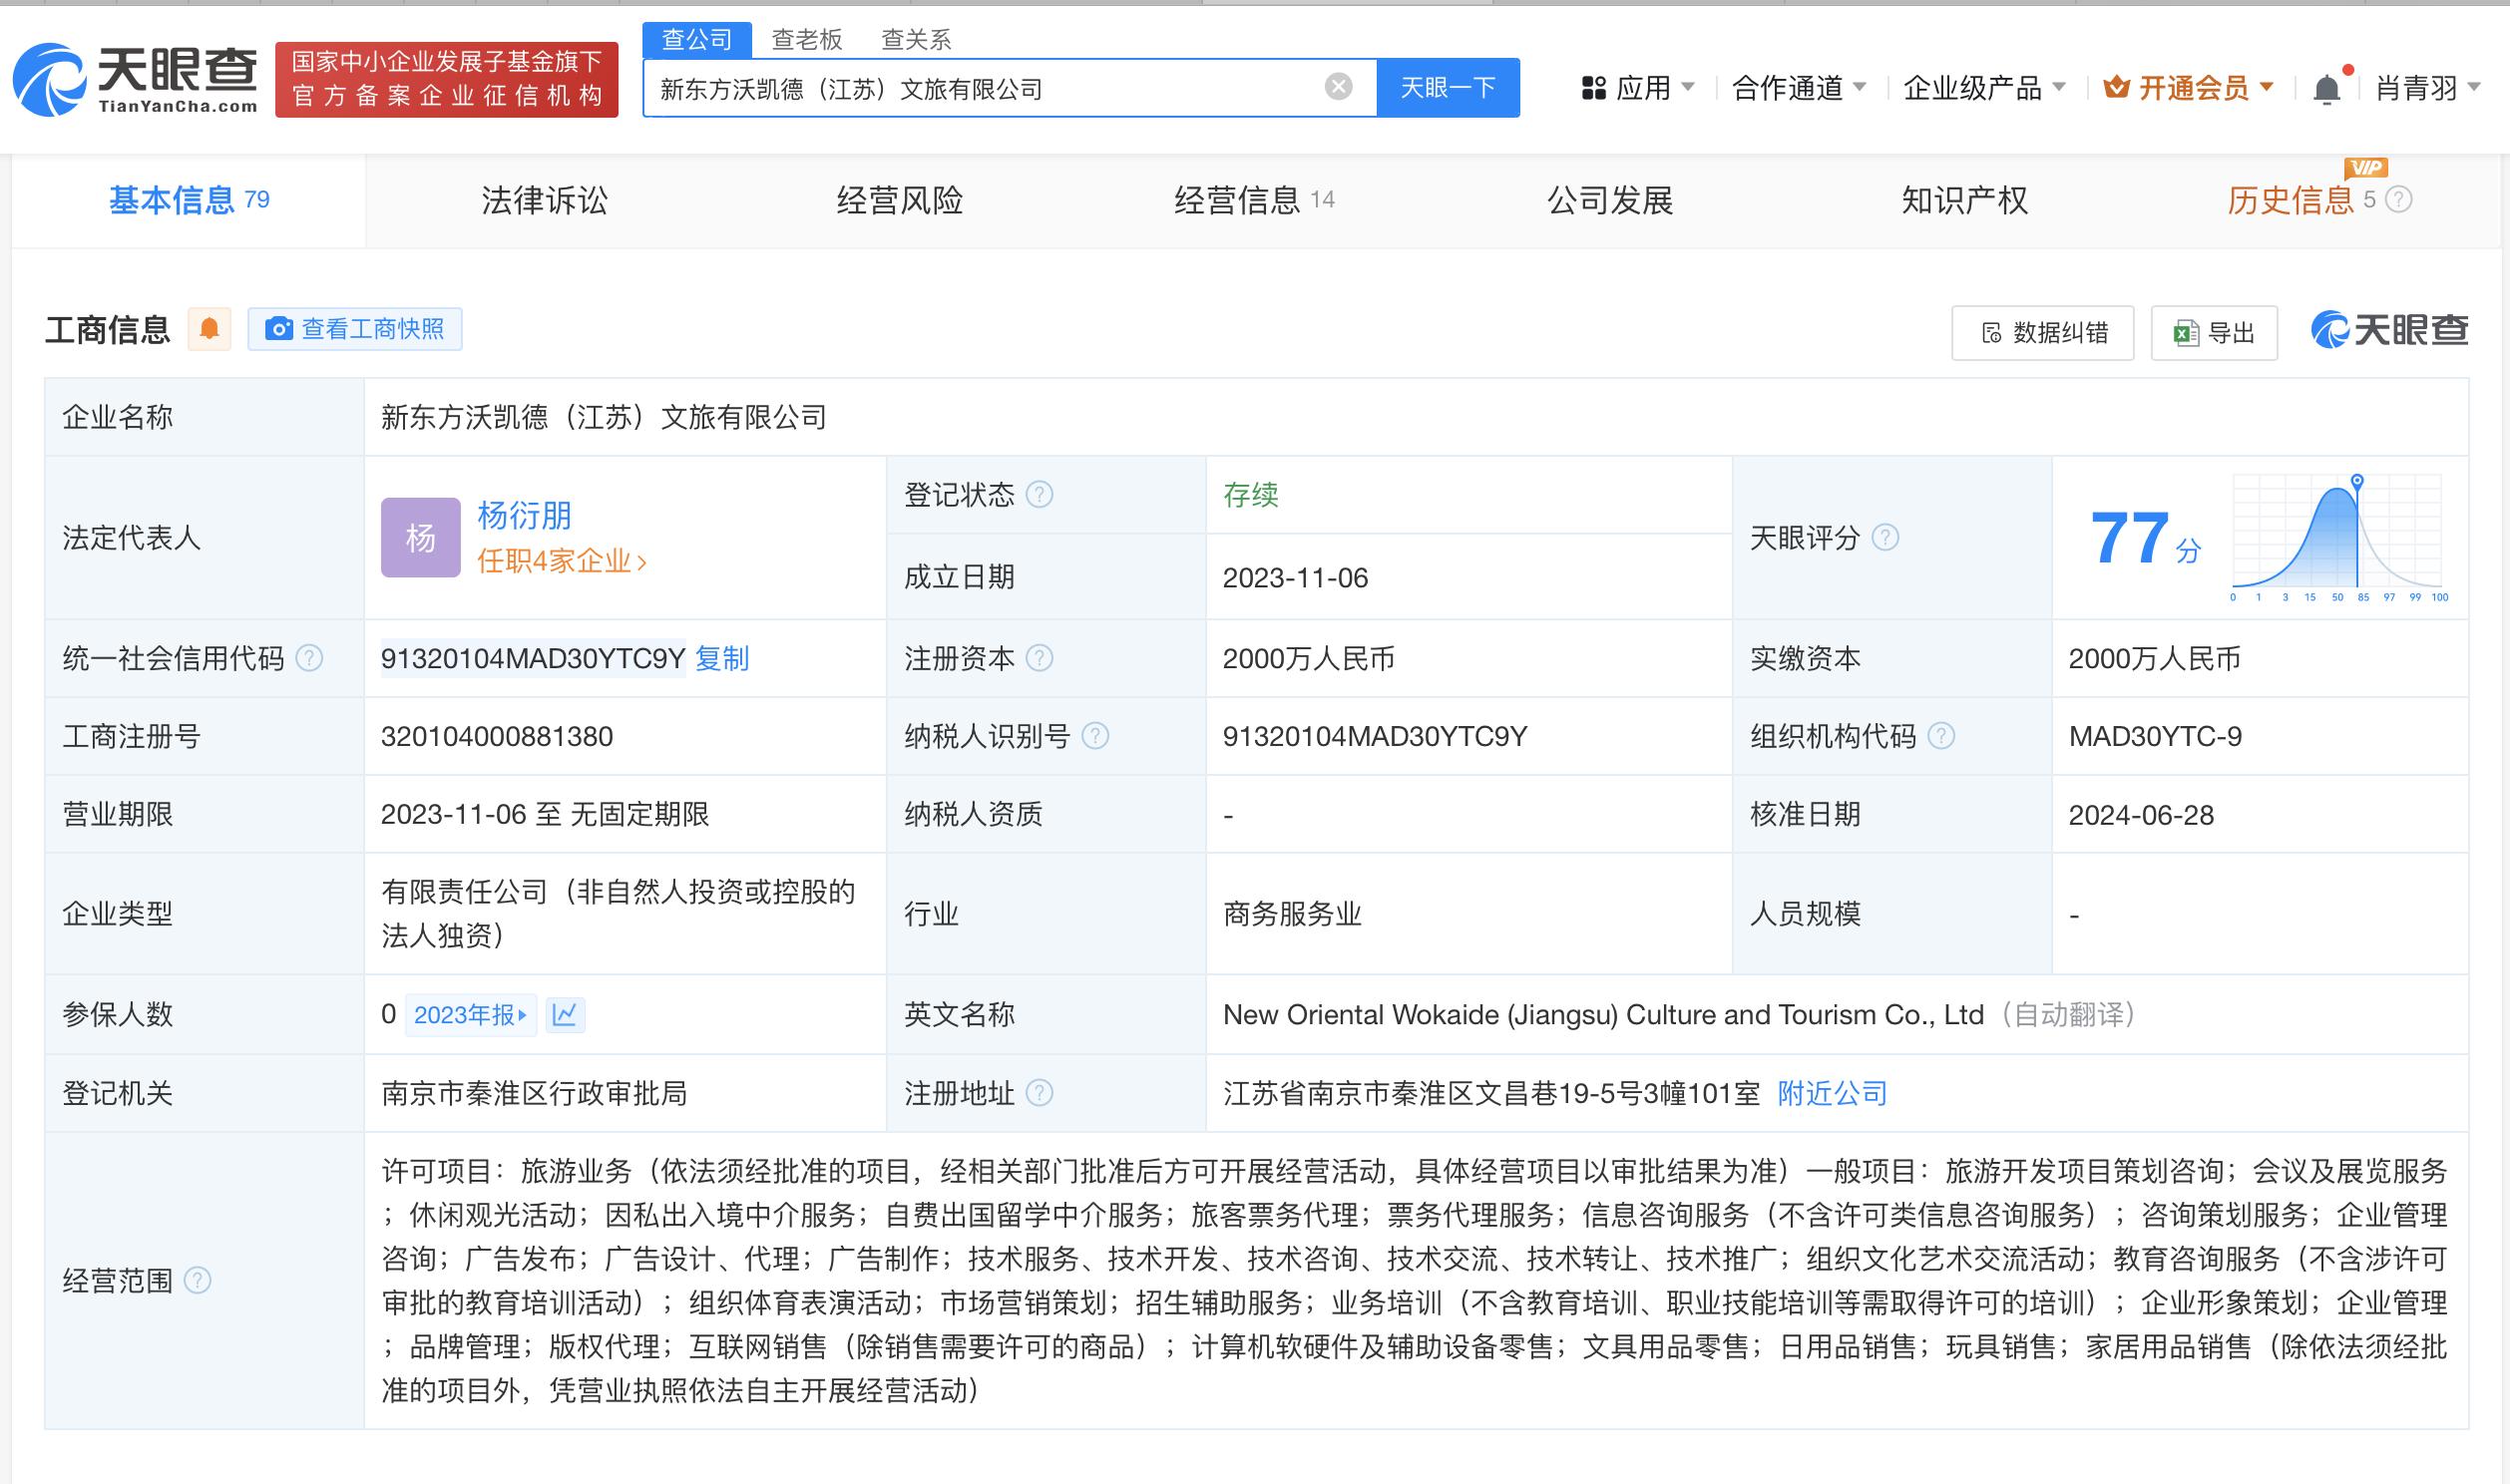2510x1484 pixels.
Task: Clear search box using the × icon
Action: [1338, 87]
